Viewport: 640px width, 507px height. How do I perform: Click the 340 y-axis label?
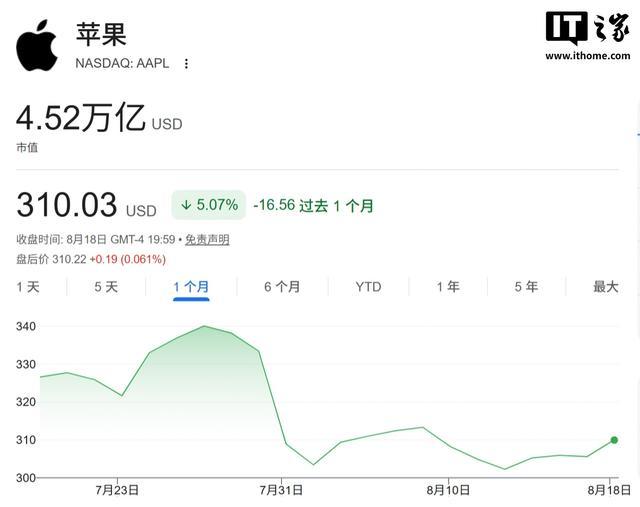coord(26,327)
